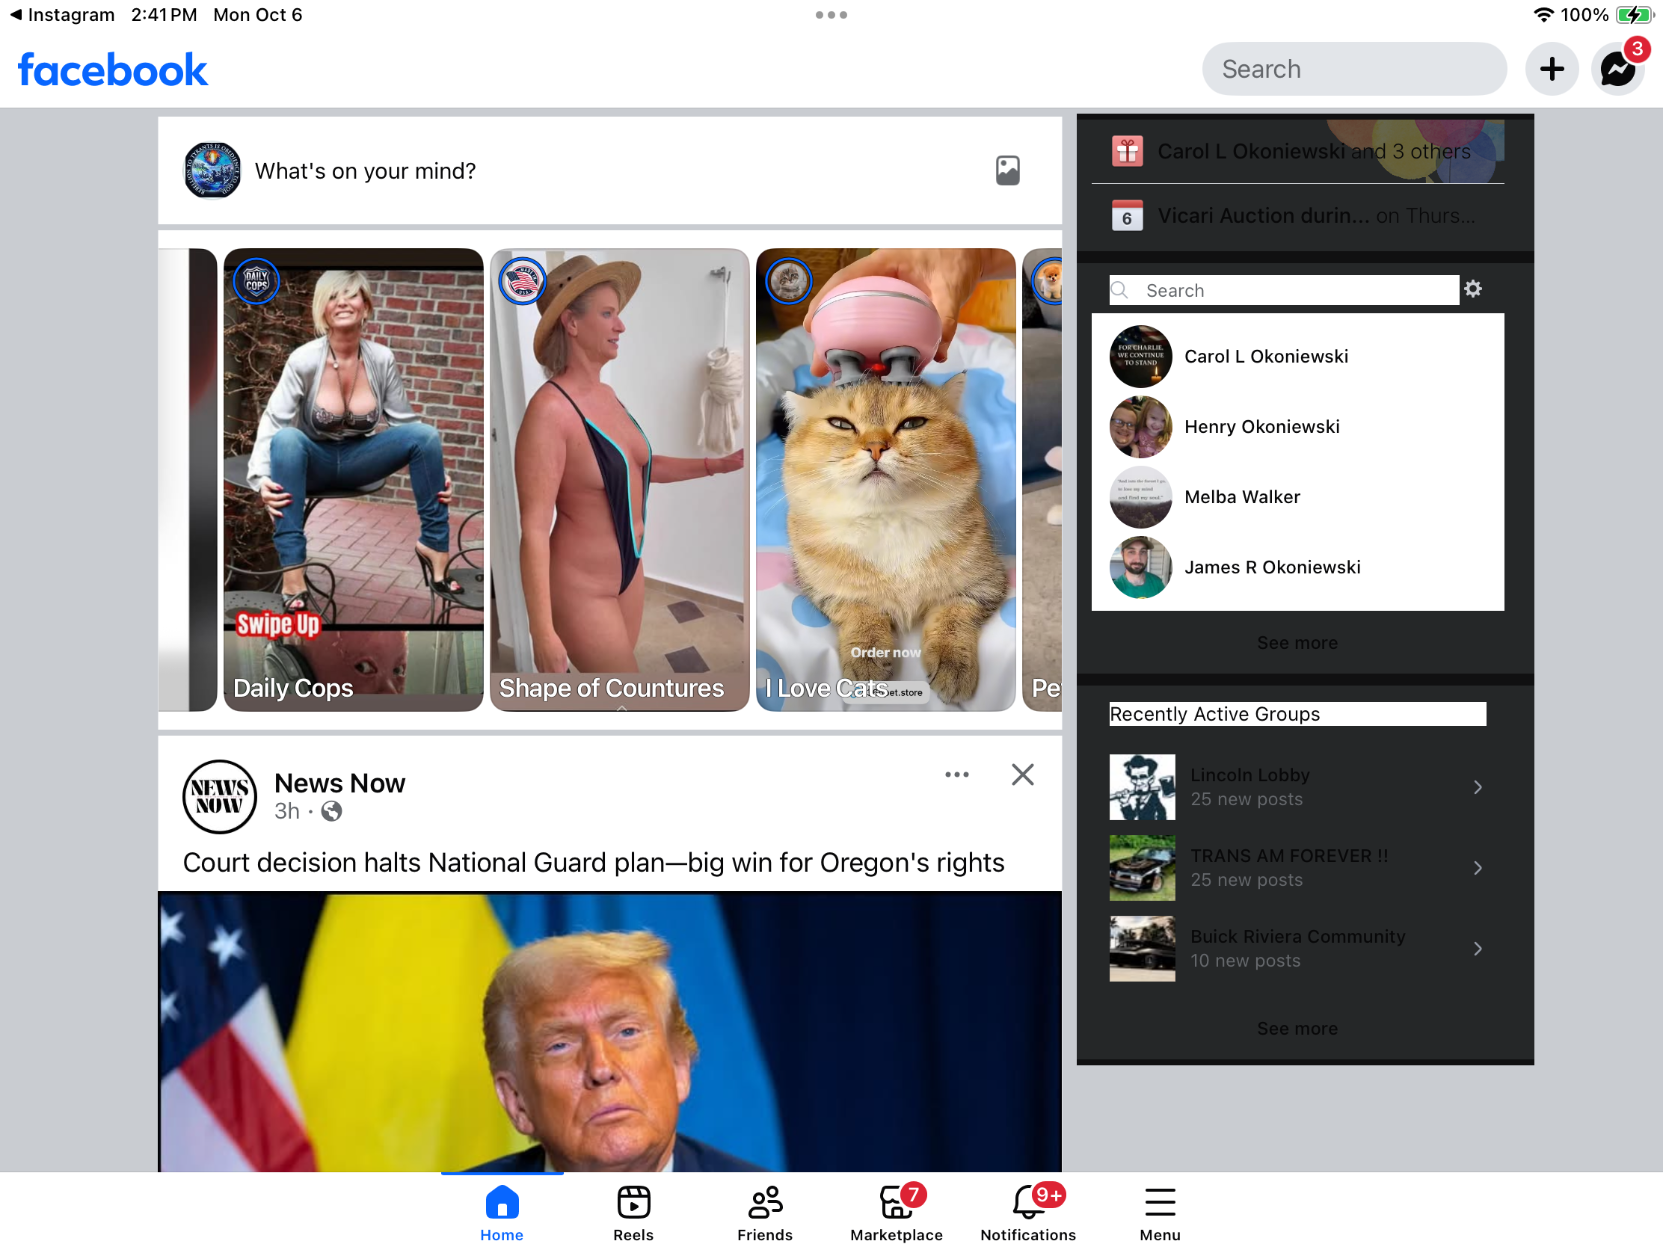The height and width of the screenshot is (1247, 1663).
Task: Switch to the Reels tab
Action: click(633, 1211)
